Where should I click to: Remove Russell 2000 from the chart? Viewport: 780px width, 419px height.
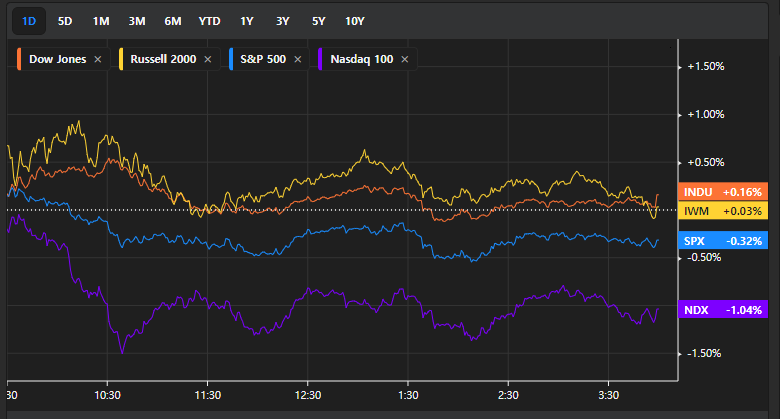click(208, 60)
